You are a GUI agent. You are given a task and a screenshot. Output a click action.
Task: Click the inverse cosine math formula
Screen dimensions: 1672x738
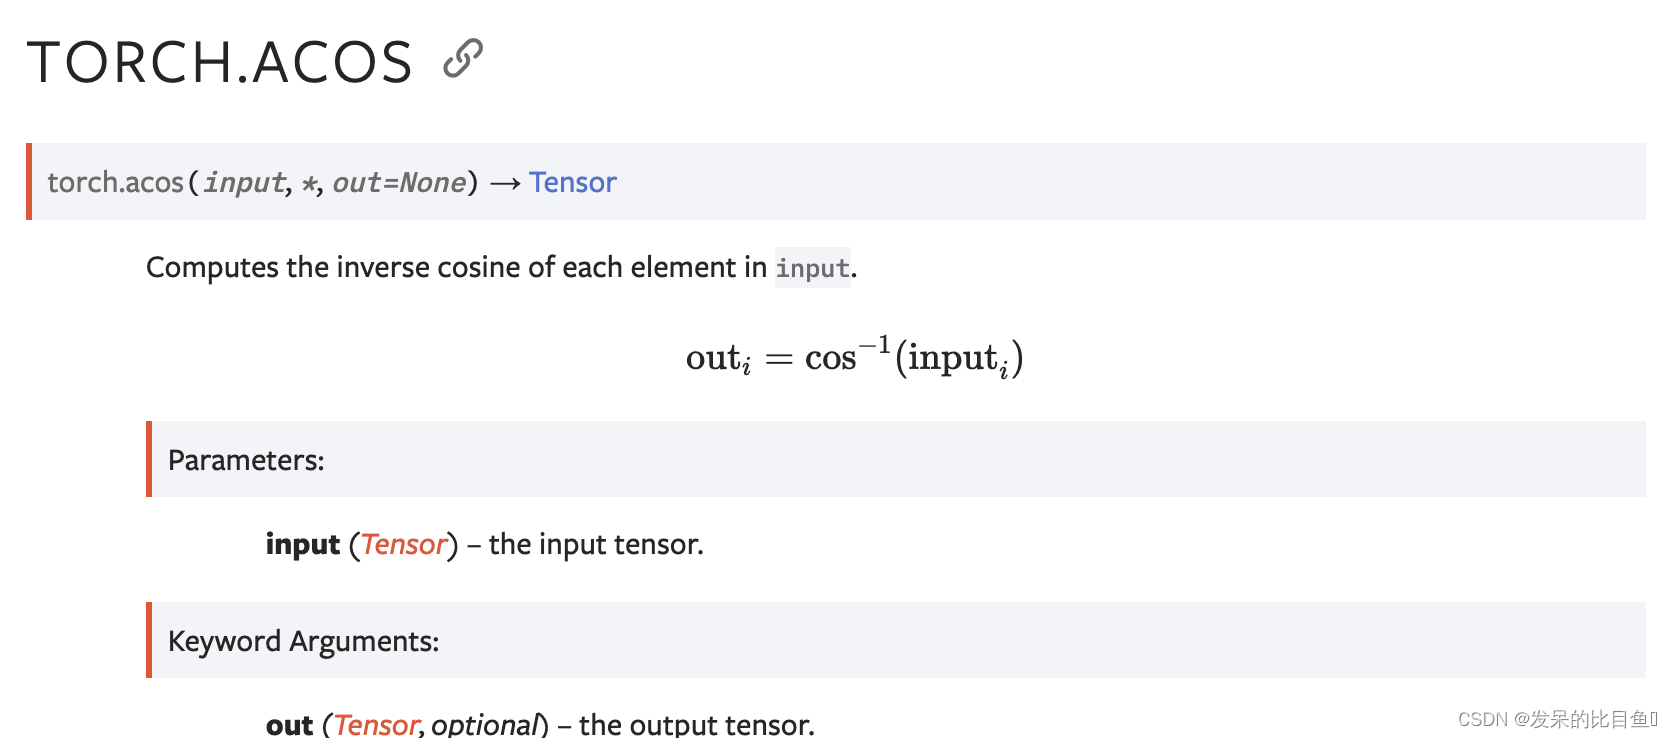(854, 357)
